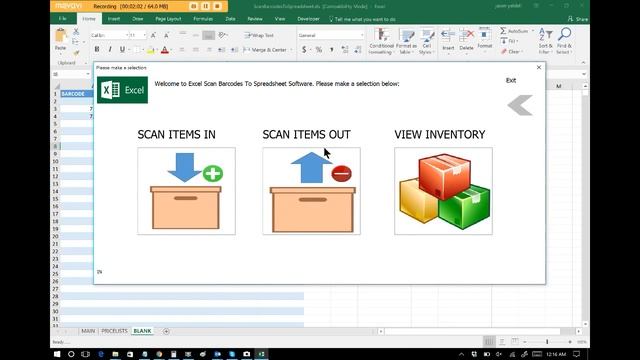
Task: Open the General number format dropdown
Action: coord(362,36)
